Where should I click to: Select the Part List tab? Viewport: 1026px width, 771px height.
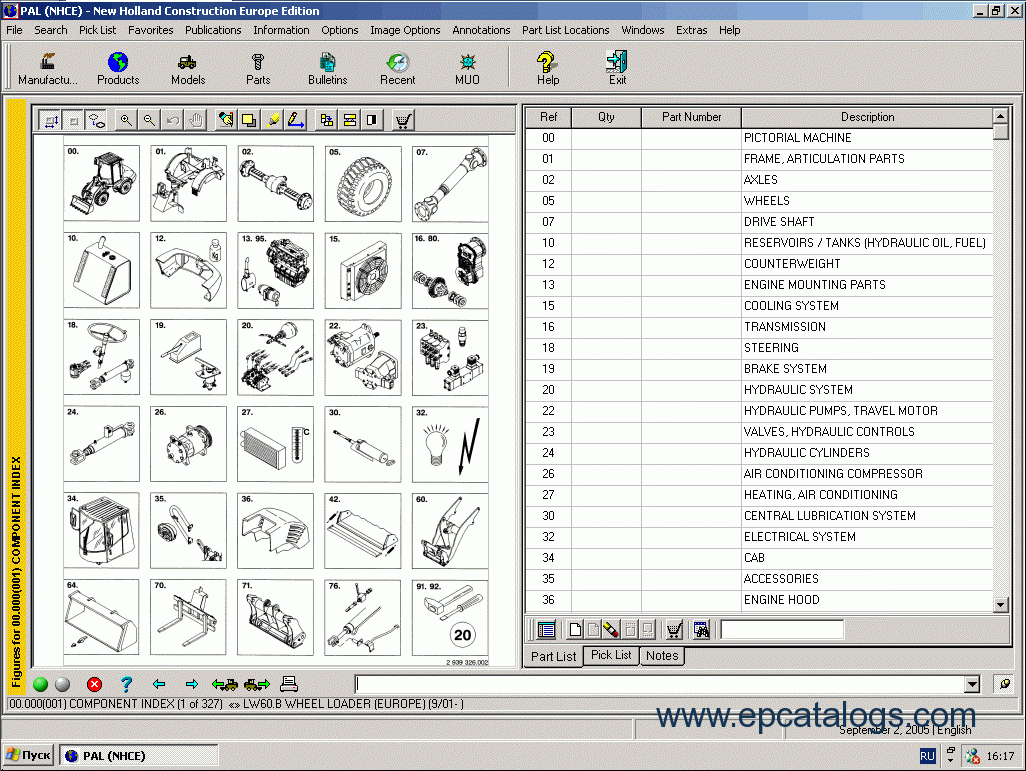click(x=554, y=656)
